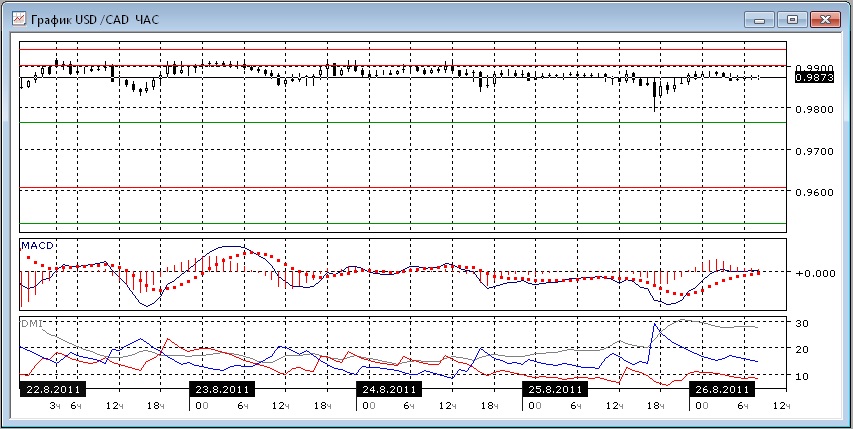Viewport: 853px width, 429px height.
Task: Click the last 12ч label at the time axis end
Action: [x=780, y=406]
